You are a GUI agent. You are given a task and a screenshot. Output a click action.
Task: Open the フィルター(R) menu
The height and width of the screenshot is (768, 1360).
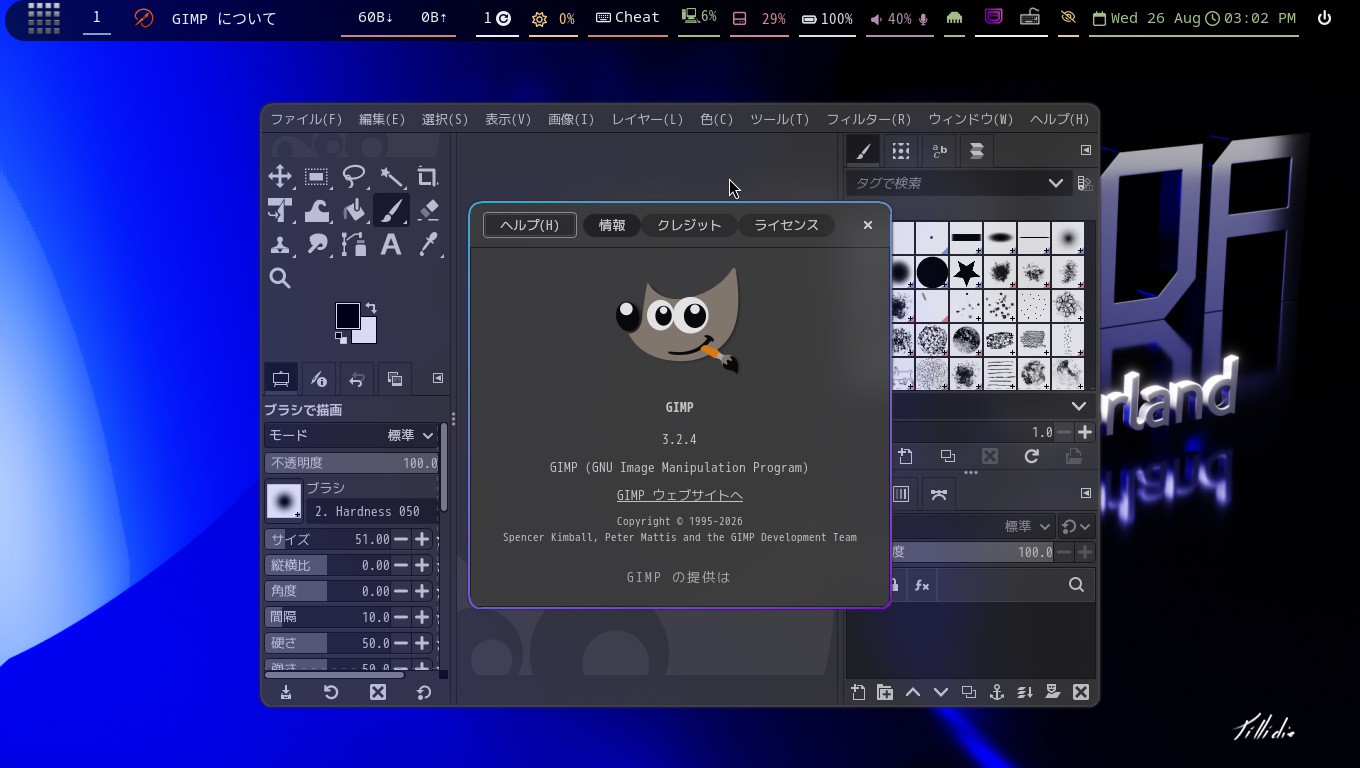pos(869,119)
